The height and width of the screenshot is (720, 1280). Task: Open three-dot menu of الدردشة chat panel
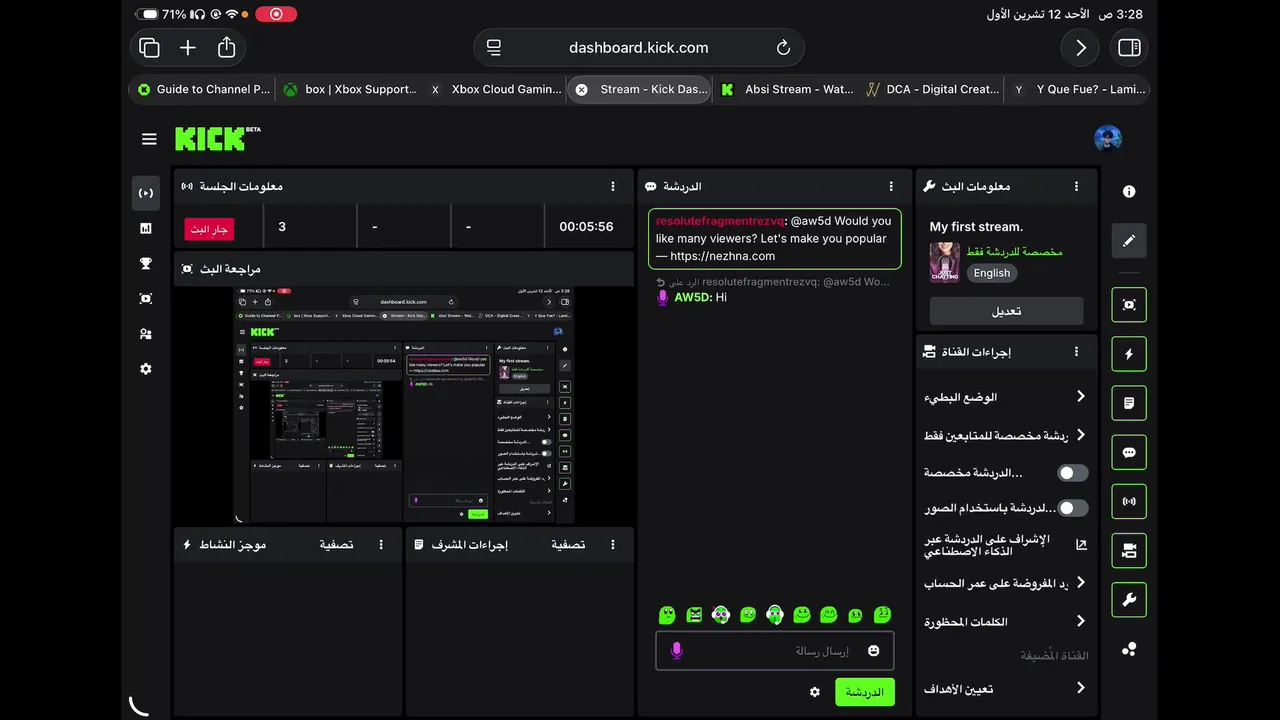pos(891,187)
